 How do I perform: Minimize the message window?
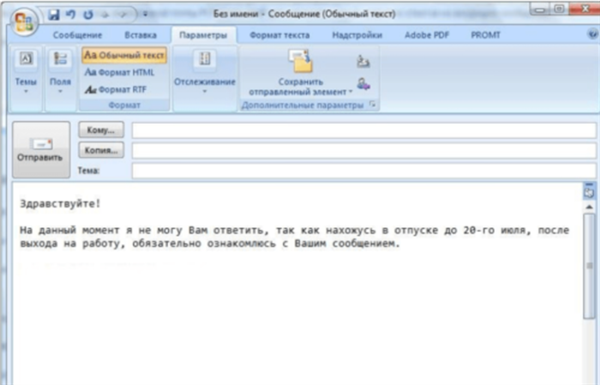tap(540, 9)
